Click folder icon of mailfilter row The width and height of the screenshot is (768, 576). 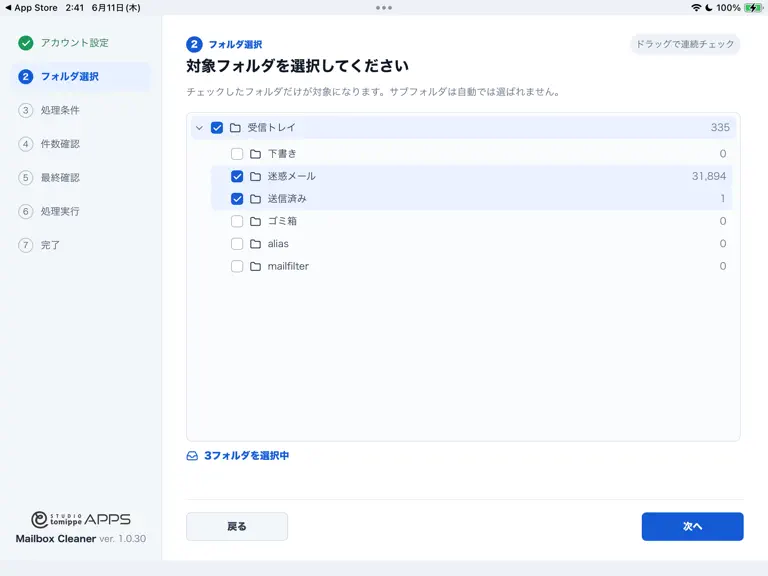pyautogui.click(x=255, y=266)
